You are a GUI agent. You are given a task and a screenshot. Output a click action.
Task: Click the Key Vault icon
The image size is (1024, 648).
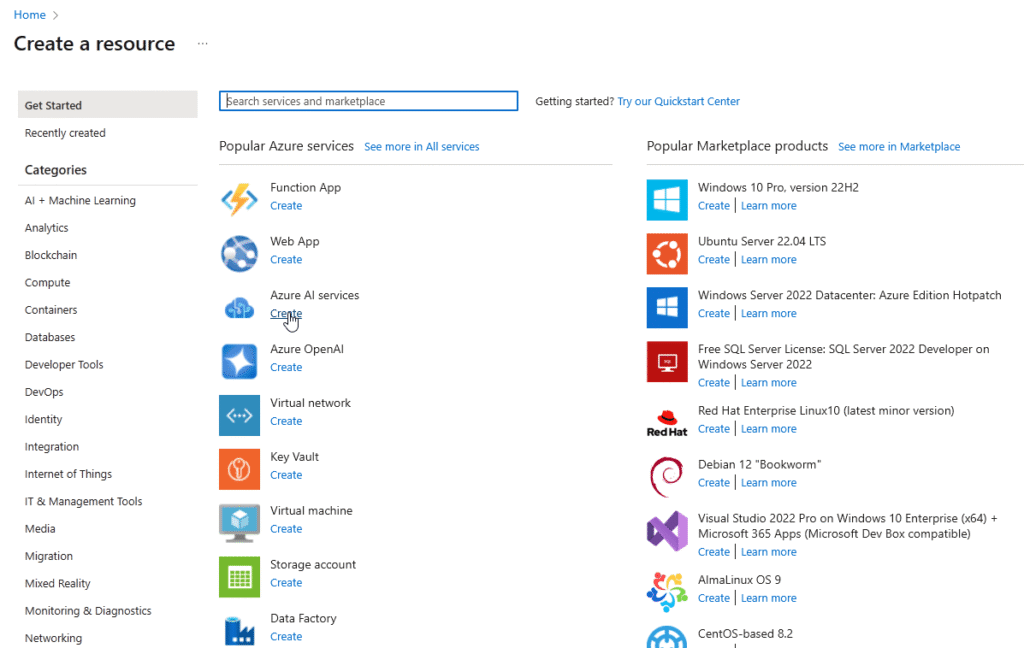[x=239, y=469]
